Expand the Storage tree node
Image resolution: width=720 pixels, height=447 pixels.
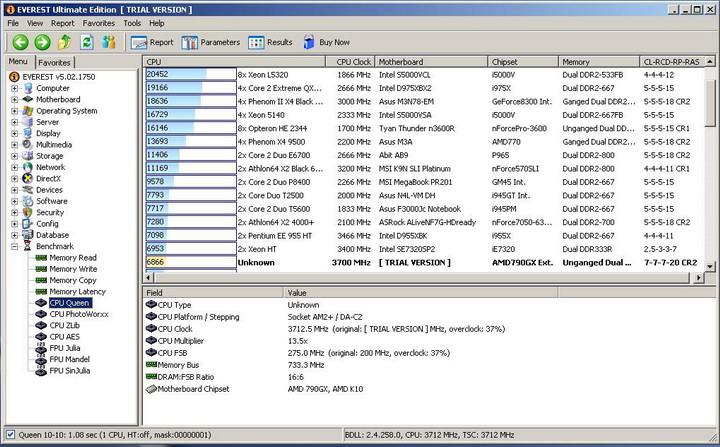click(15, 156)
